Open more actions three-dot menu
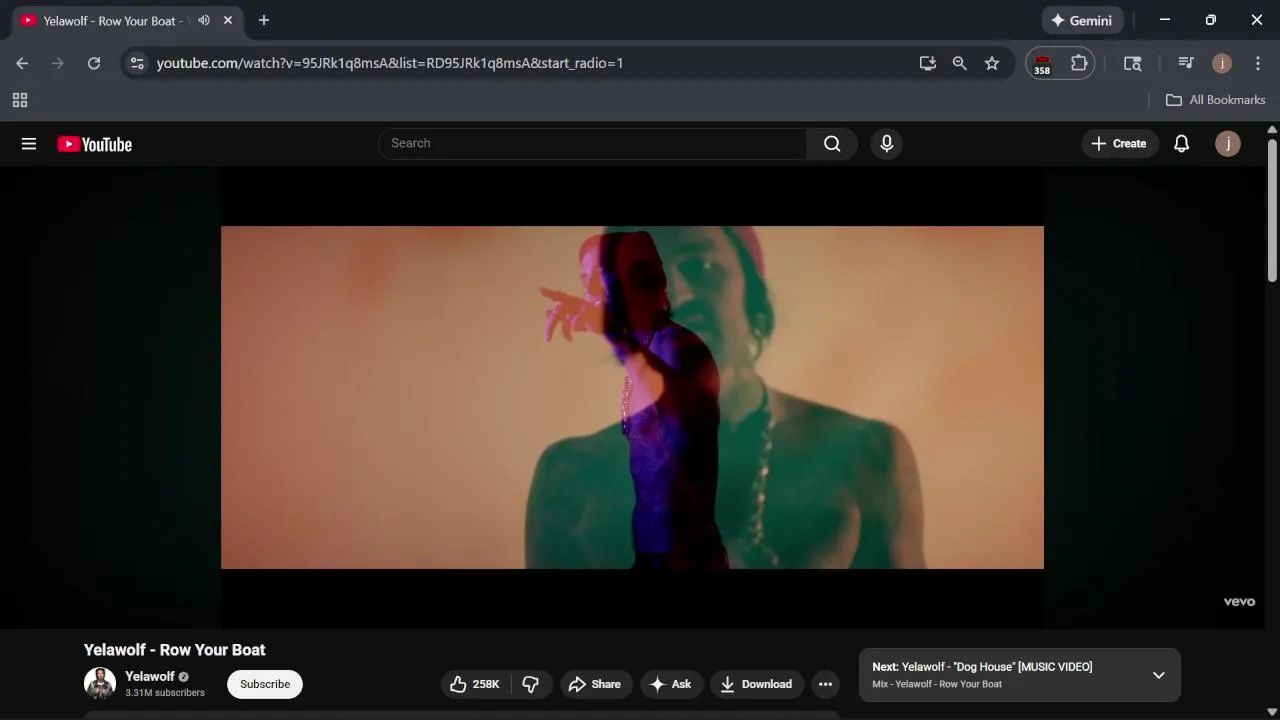This screenshot has height=720, width=1280. point(825,684)
